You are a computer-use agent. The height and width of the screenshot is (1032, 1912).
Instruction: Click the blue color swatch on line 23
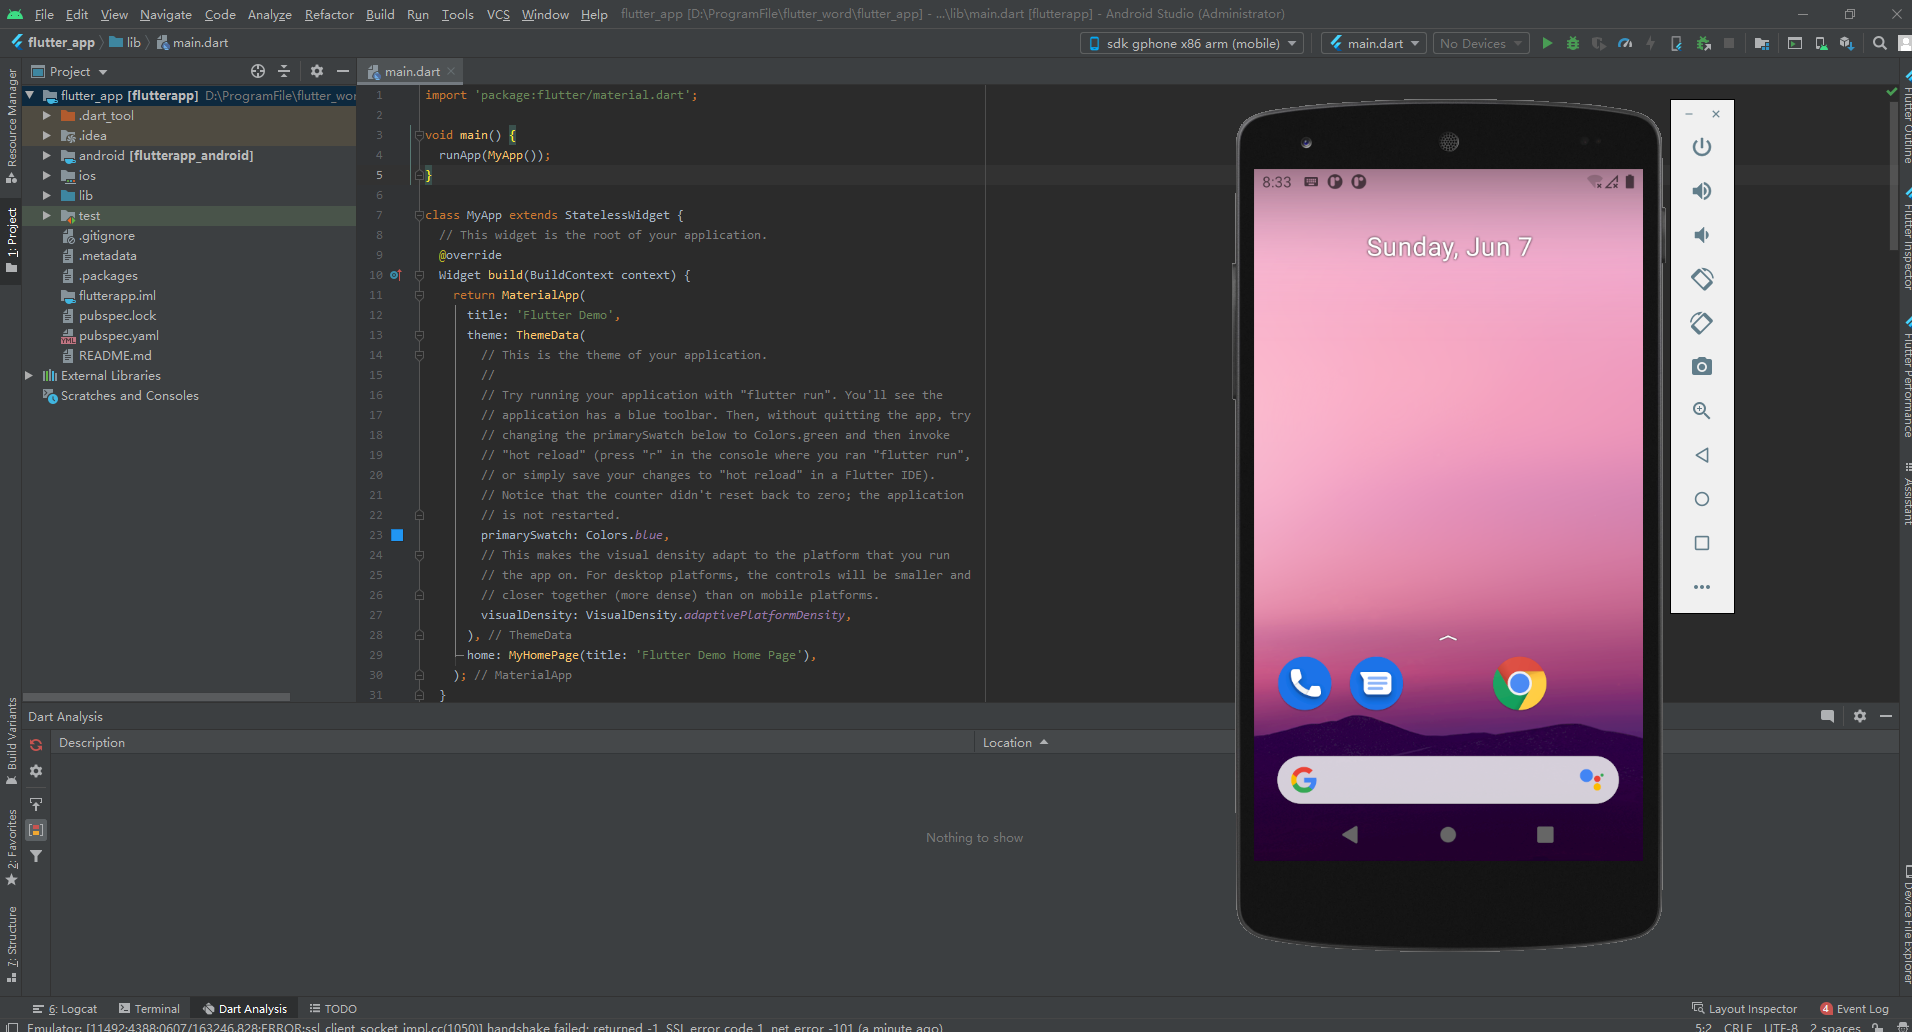[397, 535]
